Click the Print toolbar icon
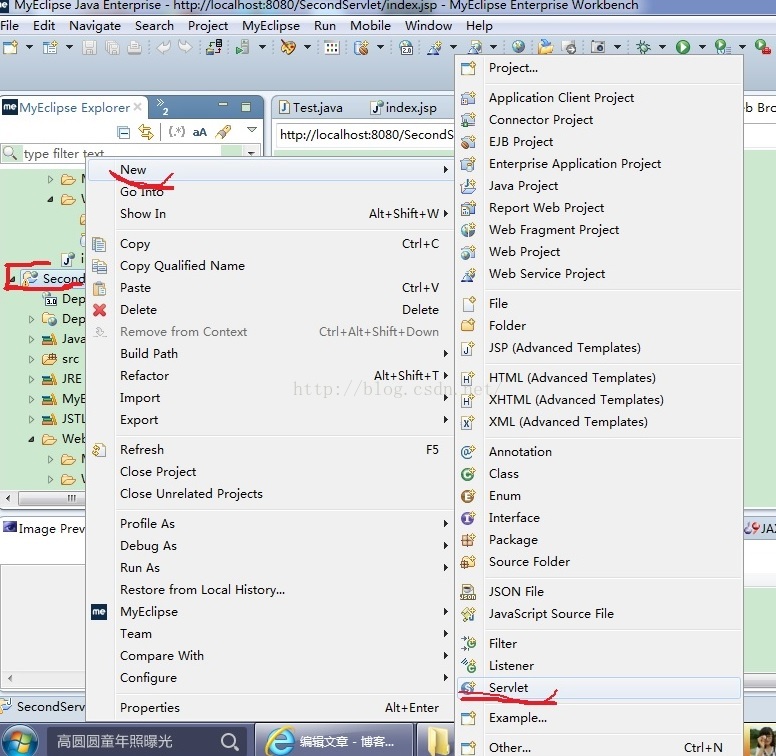776x756 pixels. 134,47
